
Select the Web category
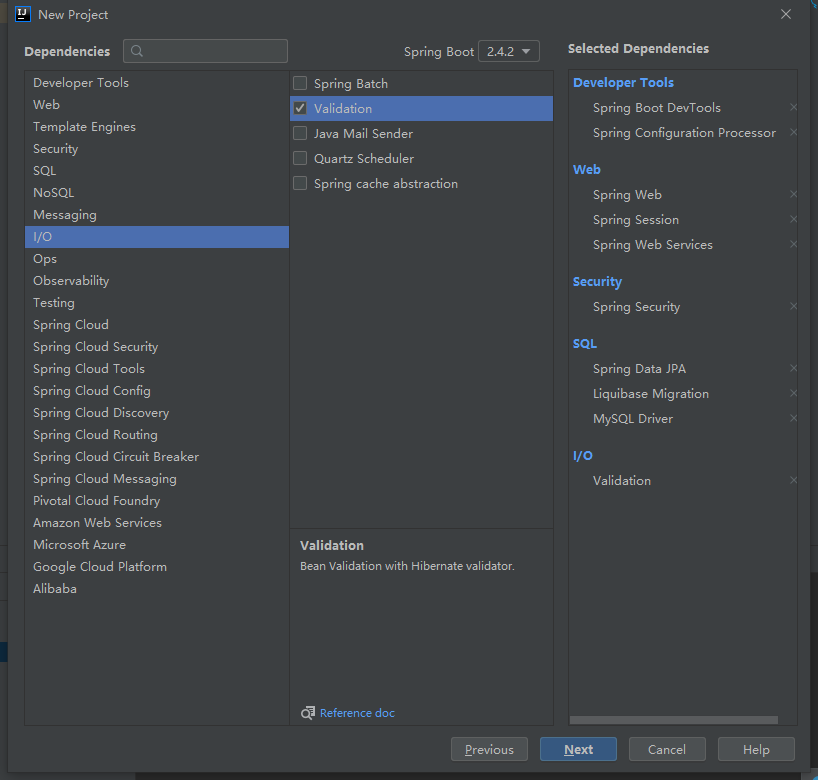[x=157, y=105]
